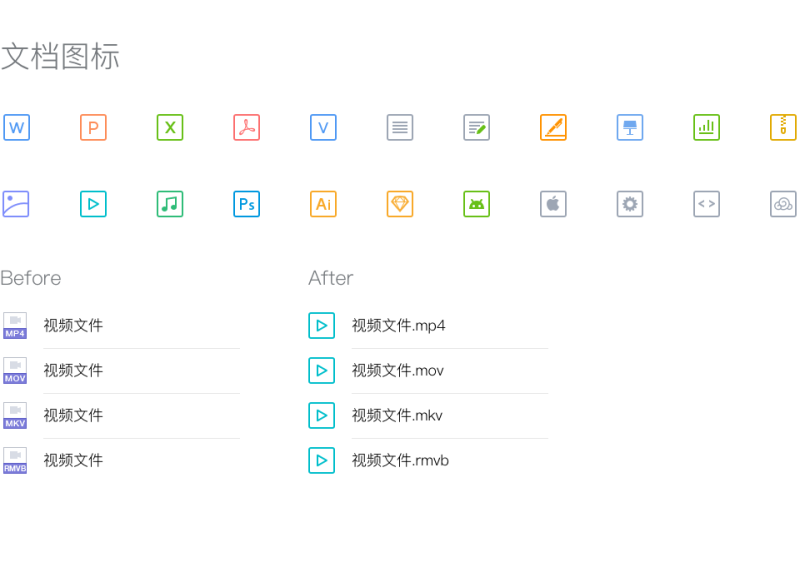Click the green Android robot icon
Screen dimensions: 800x562
click(477, 204)
